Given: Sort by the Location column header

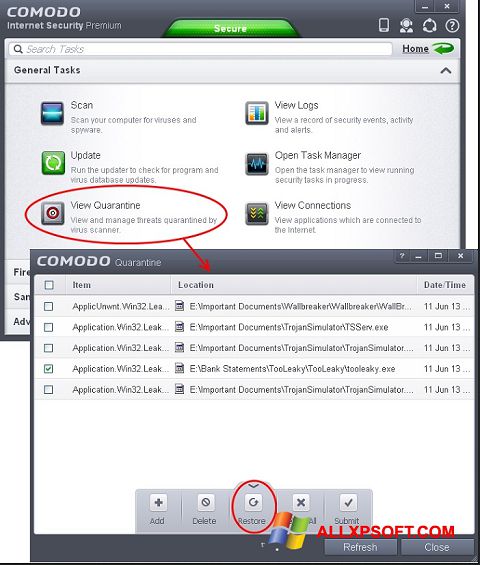Looking at the screenshot, I should (196, 285).
